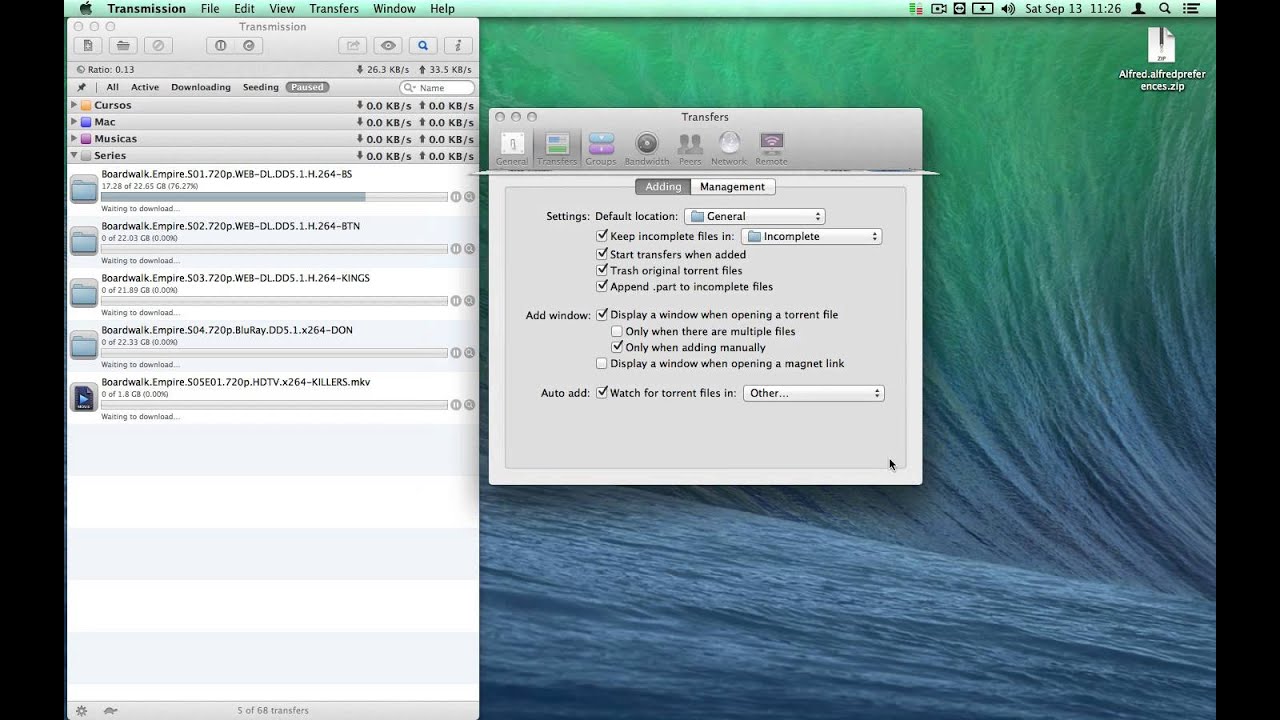Click the Paused filter button
This screenshot has width=1280, height=720.
pos(307,87)
